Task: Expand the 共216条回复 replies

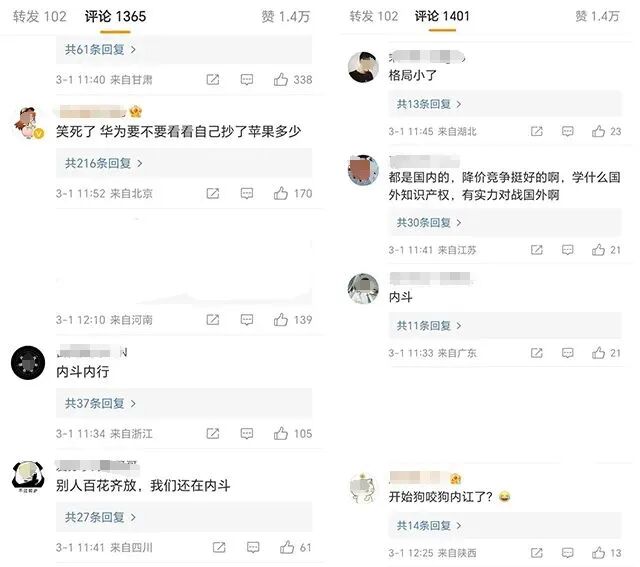Action: (104, 163)
